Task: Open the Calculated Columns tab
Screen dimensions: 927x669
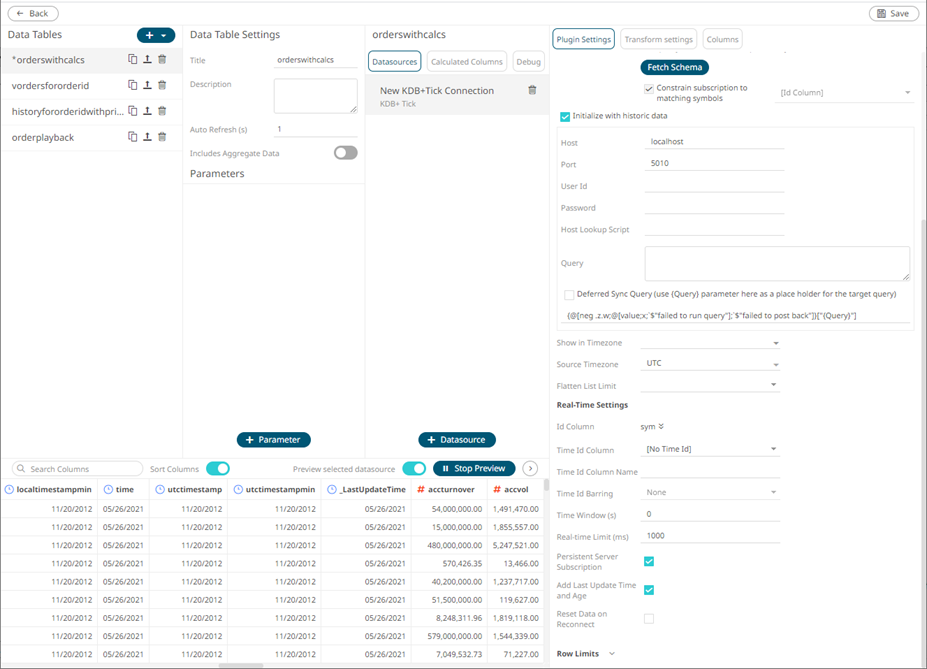Action: (467, 62)
